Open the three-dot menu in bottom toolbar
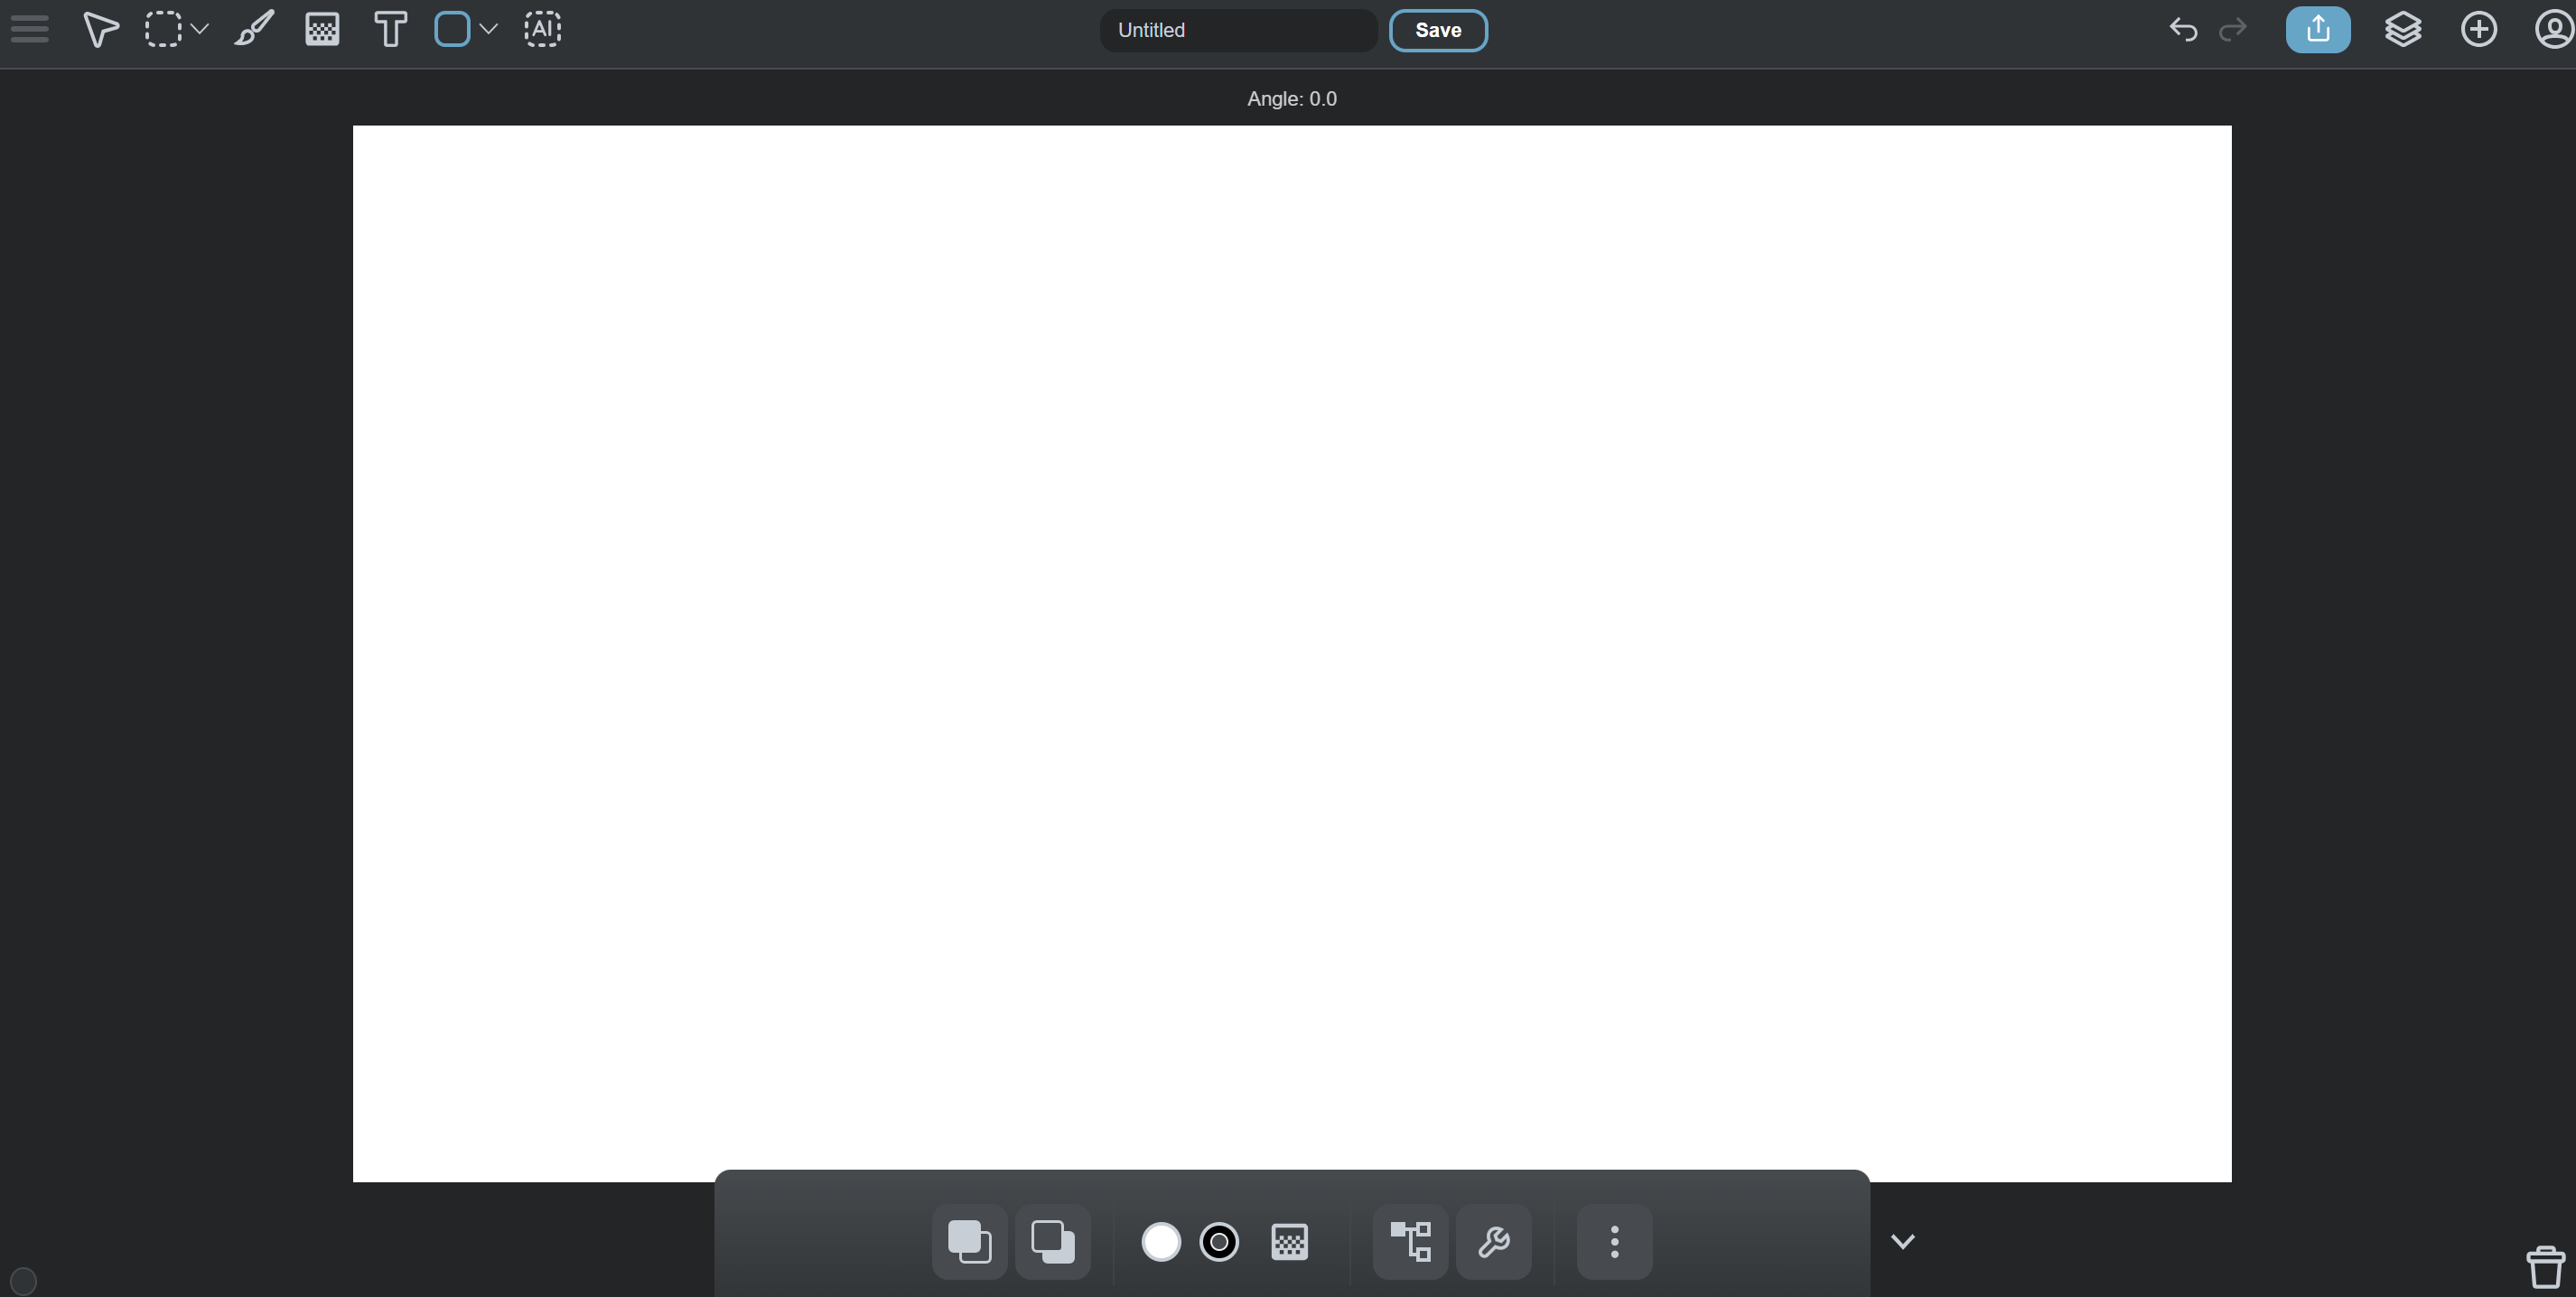This screenshot has width=2576, height=1297. [x=1613, y=1241]
